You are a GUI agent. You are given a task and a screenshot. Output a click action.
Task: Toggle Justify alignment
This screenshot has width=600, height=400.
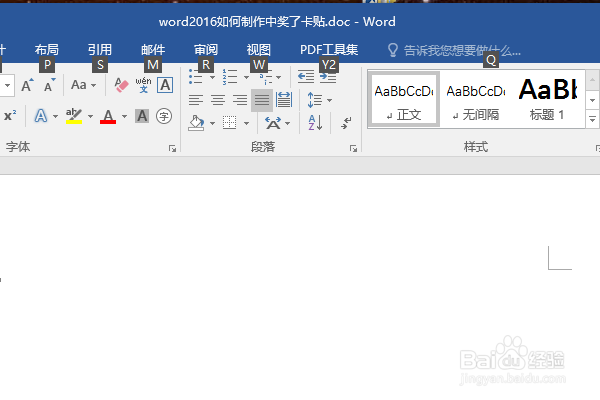point(262,100)
